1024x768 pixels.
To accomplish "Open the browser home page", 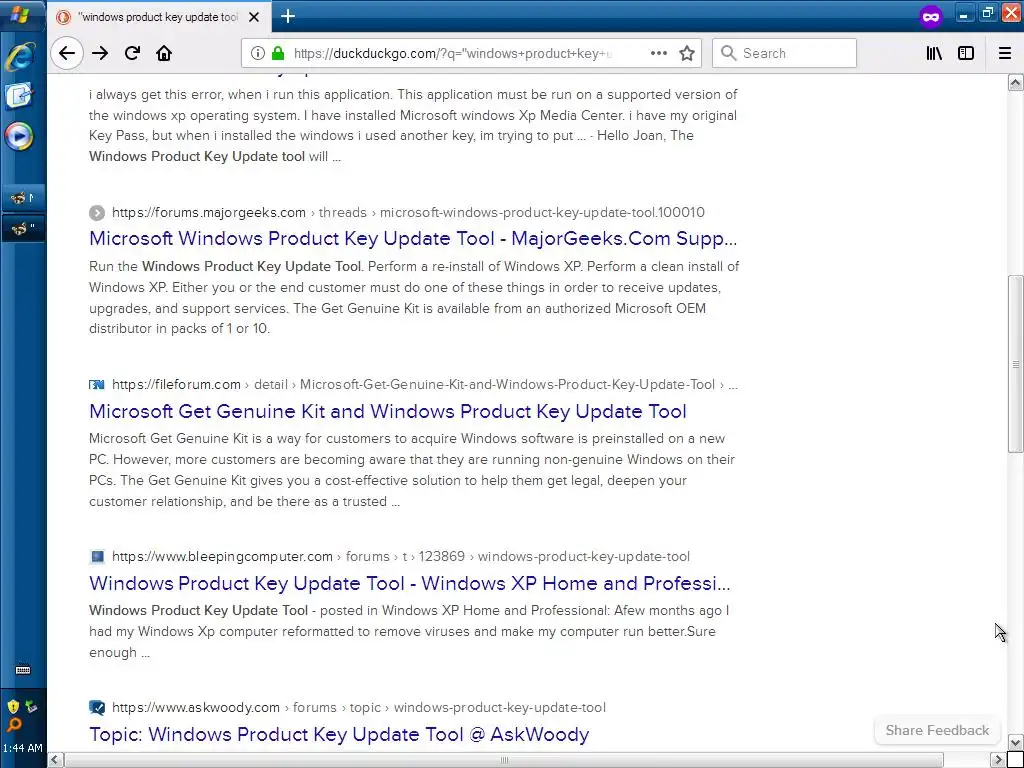I will click(x=164, y=53).
